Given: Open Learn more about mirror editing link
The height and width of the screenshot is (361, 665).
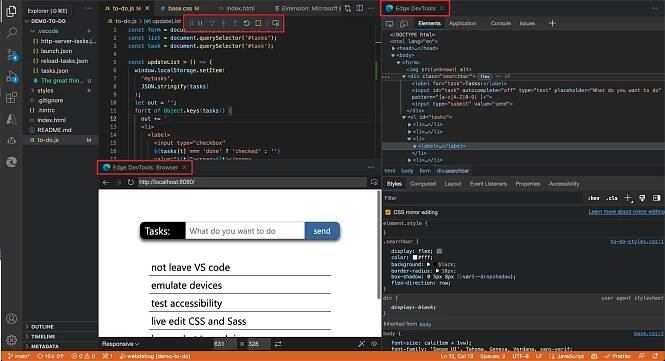Looking at the screenshot, I should (626, 212).
